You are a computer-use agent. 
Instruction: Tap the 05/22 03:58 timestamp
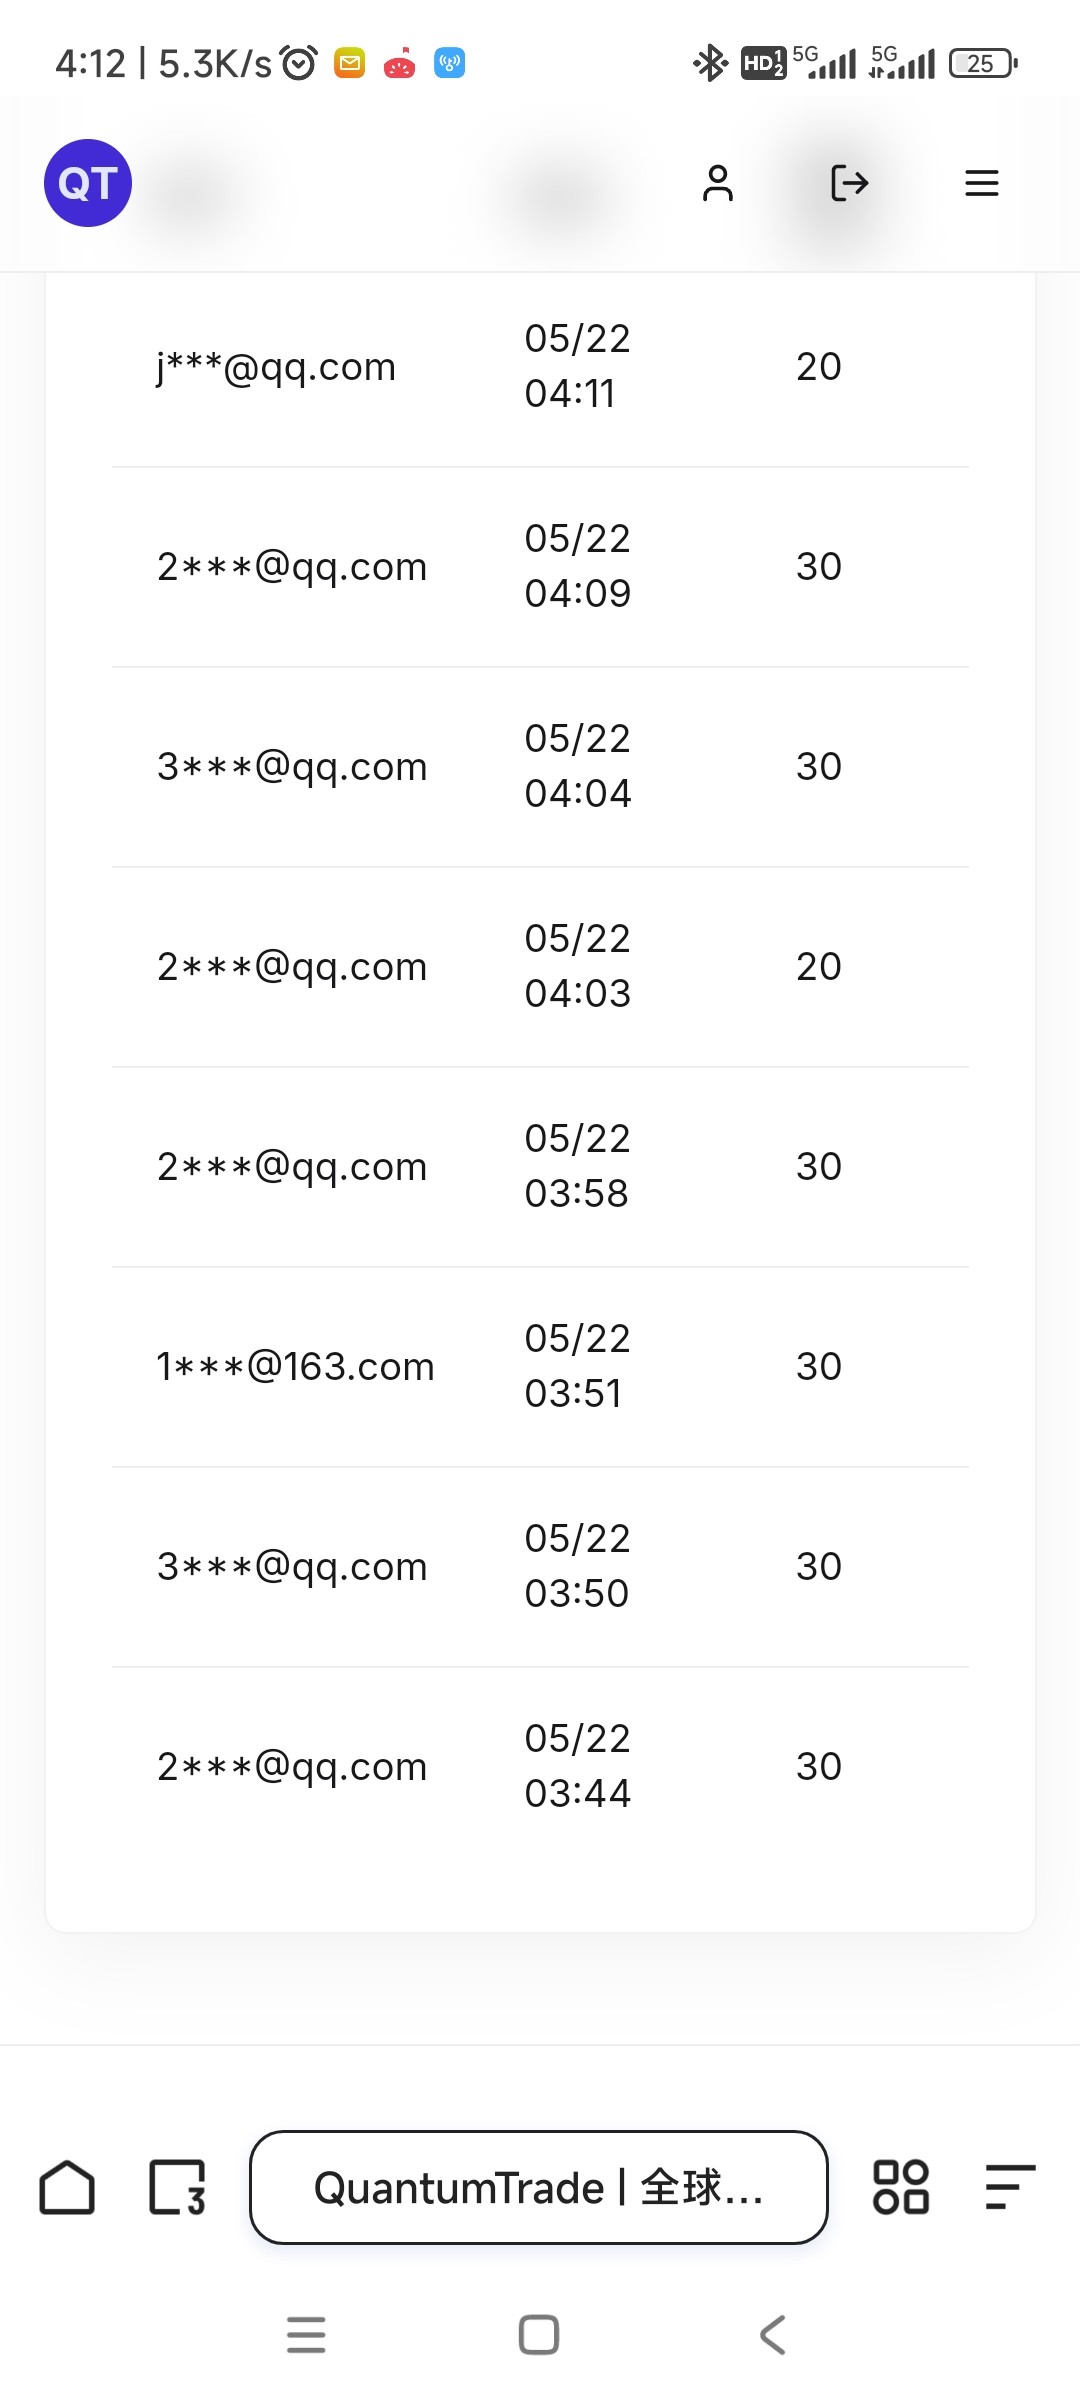pos(578,1166)
